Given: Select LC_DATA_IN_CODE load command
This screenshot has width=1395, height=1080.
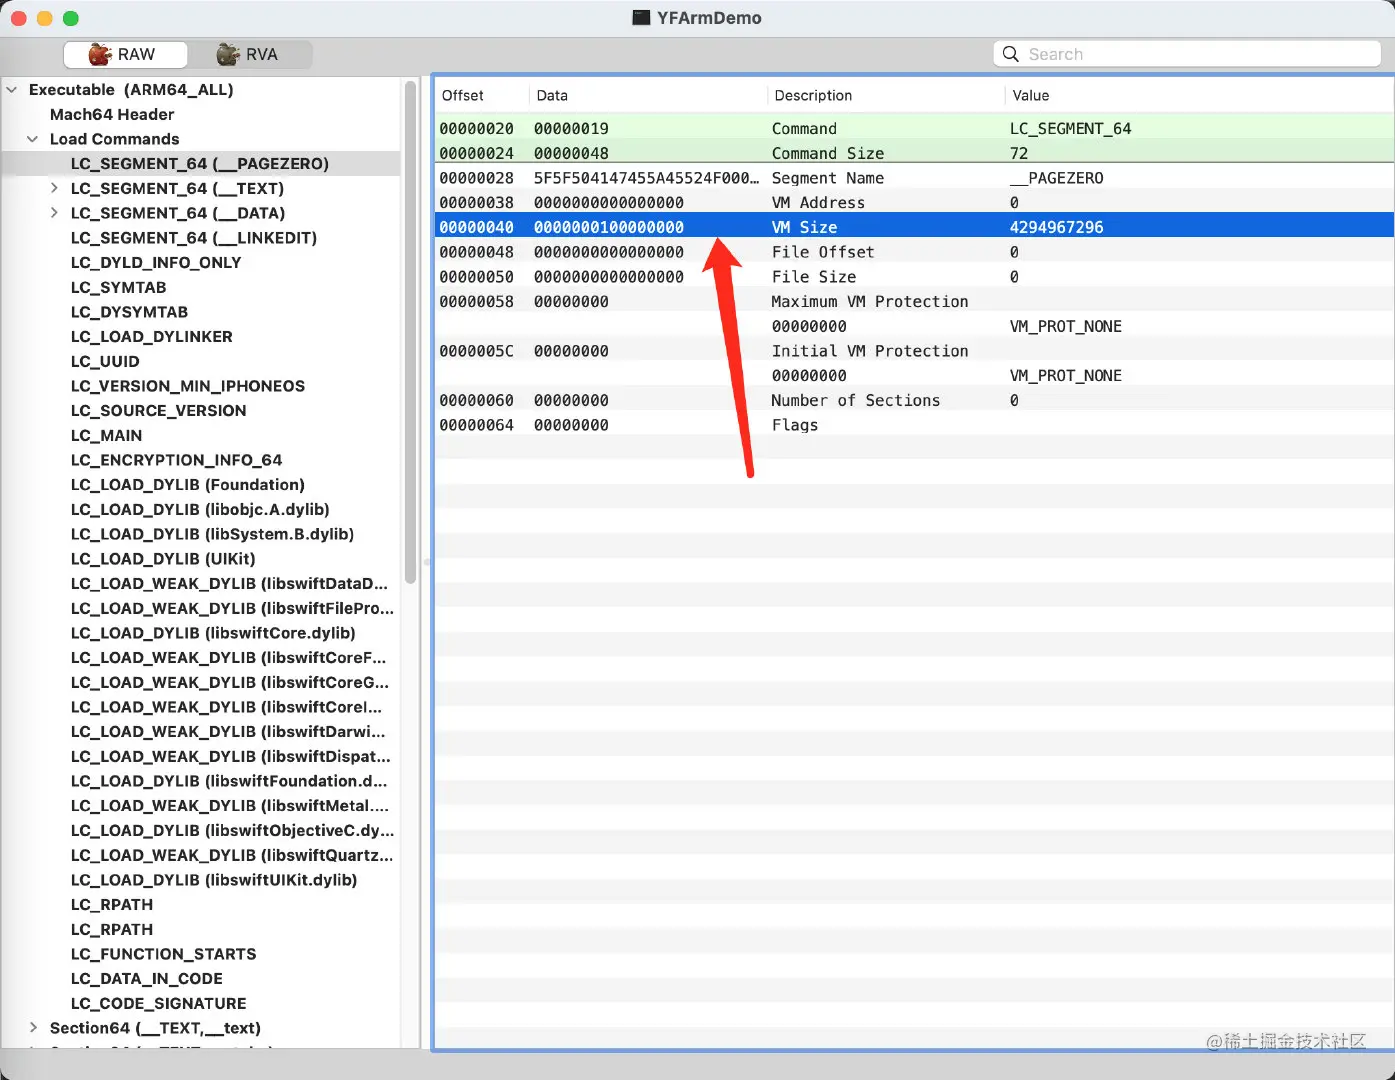Looking at the screenshot, I should point(146,979).
